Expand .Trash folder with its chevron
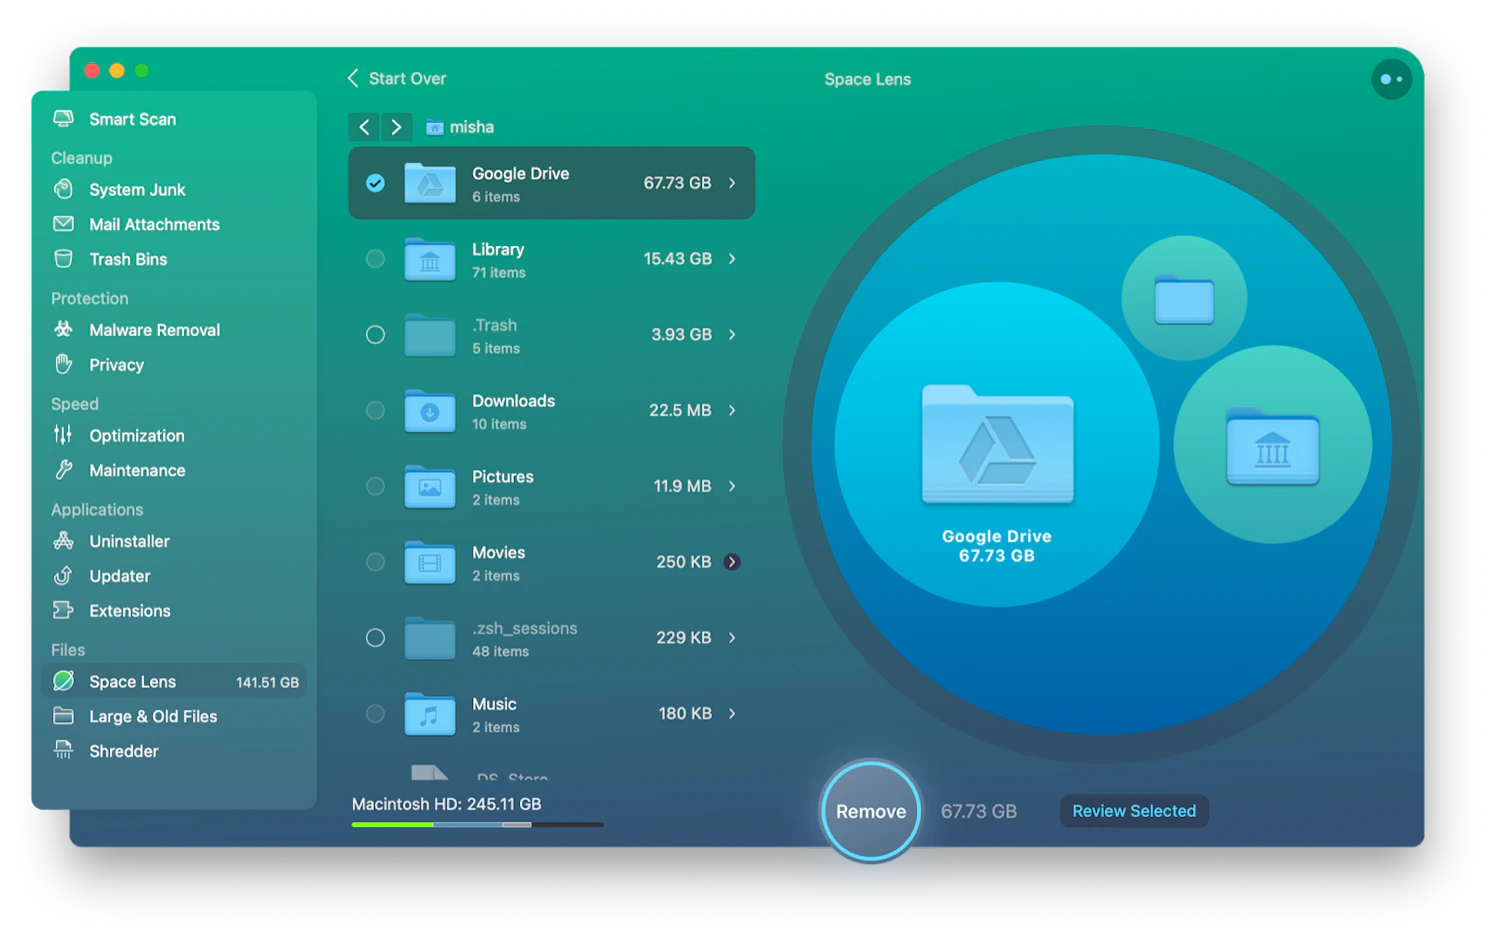The image size is (1494, 939). [x=732, y=335]
